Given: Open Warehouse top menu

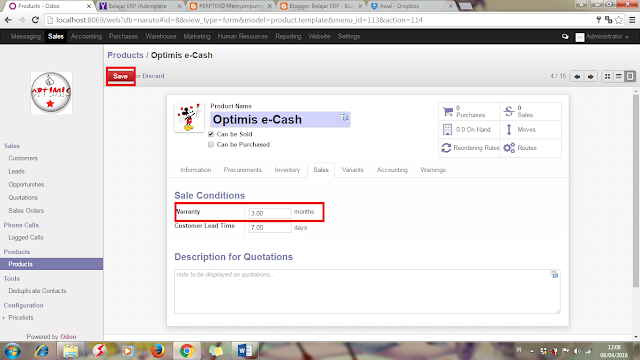Looking at the screenshot, I should click(161, 36).
